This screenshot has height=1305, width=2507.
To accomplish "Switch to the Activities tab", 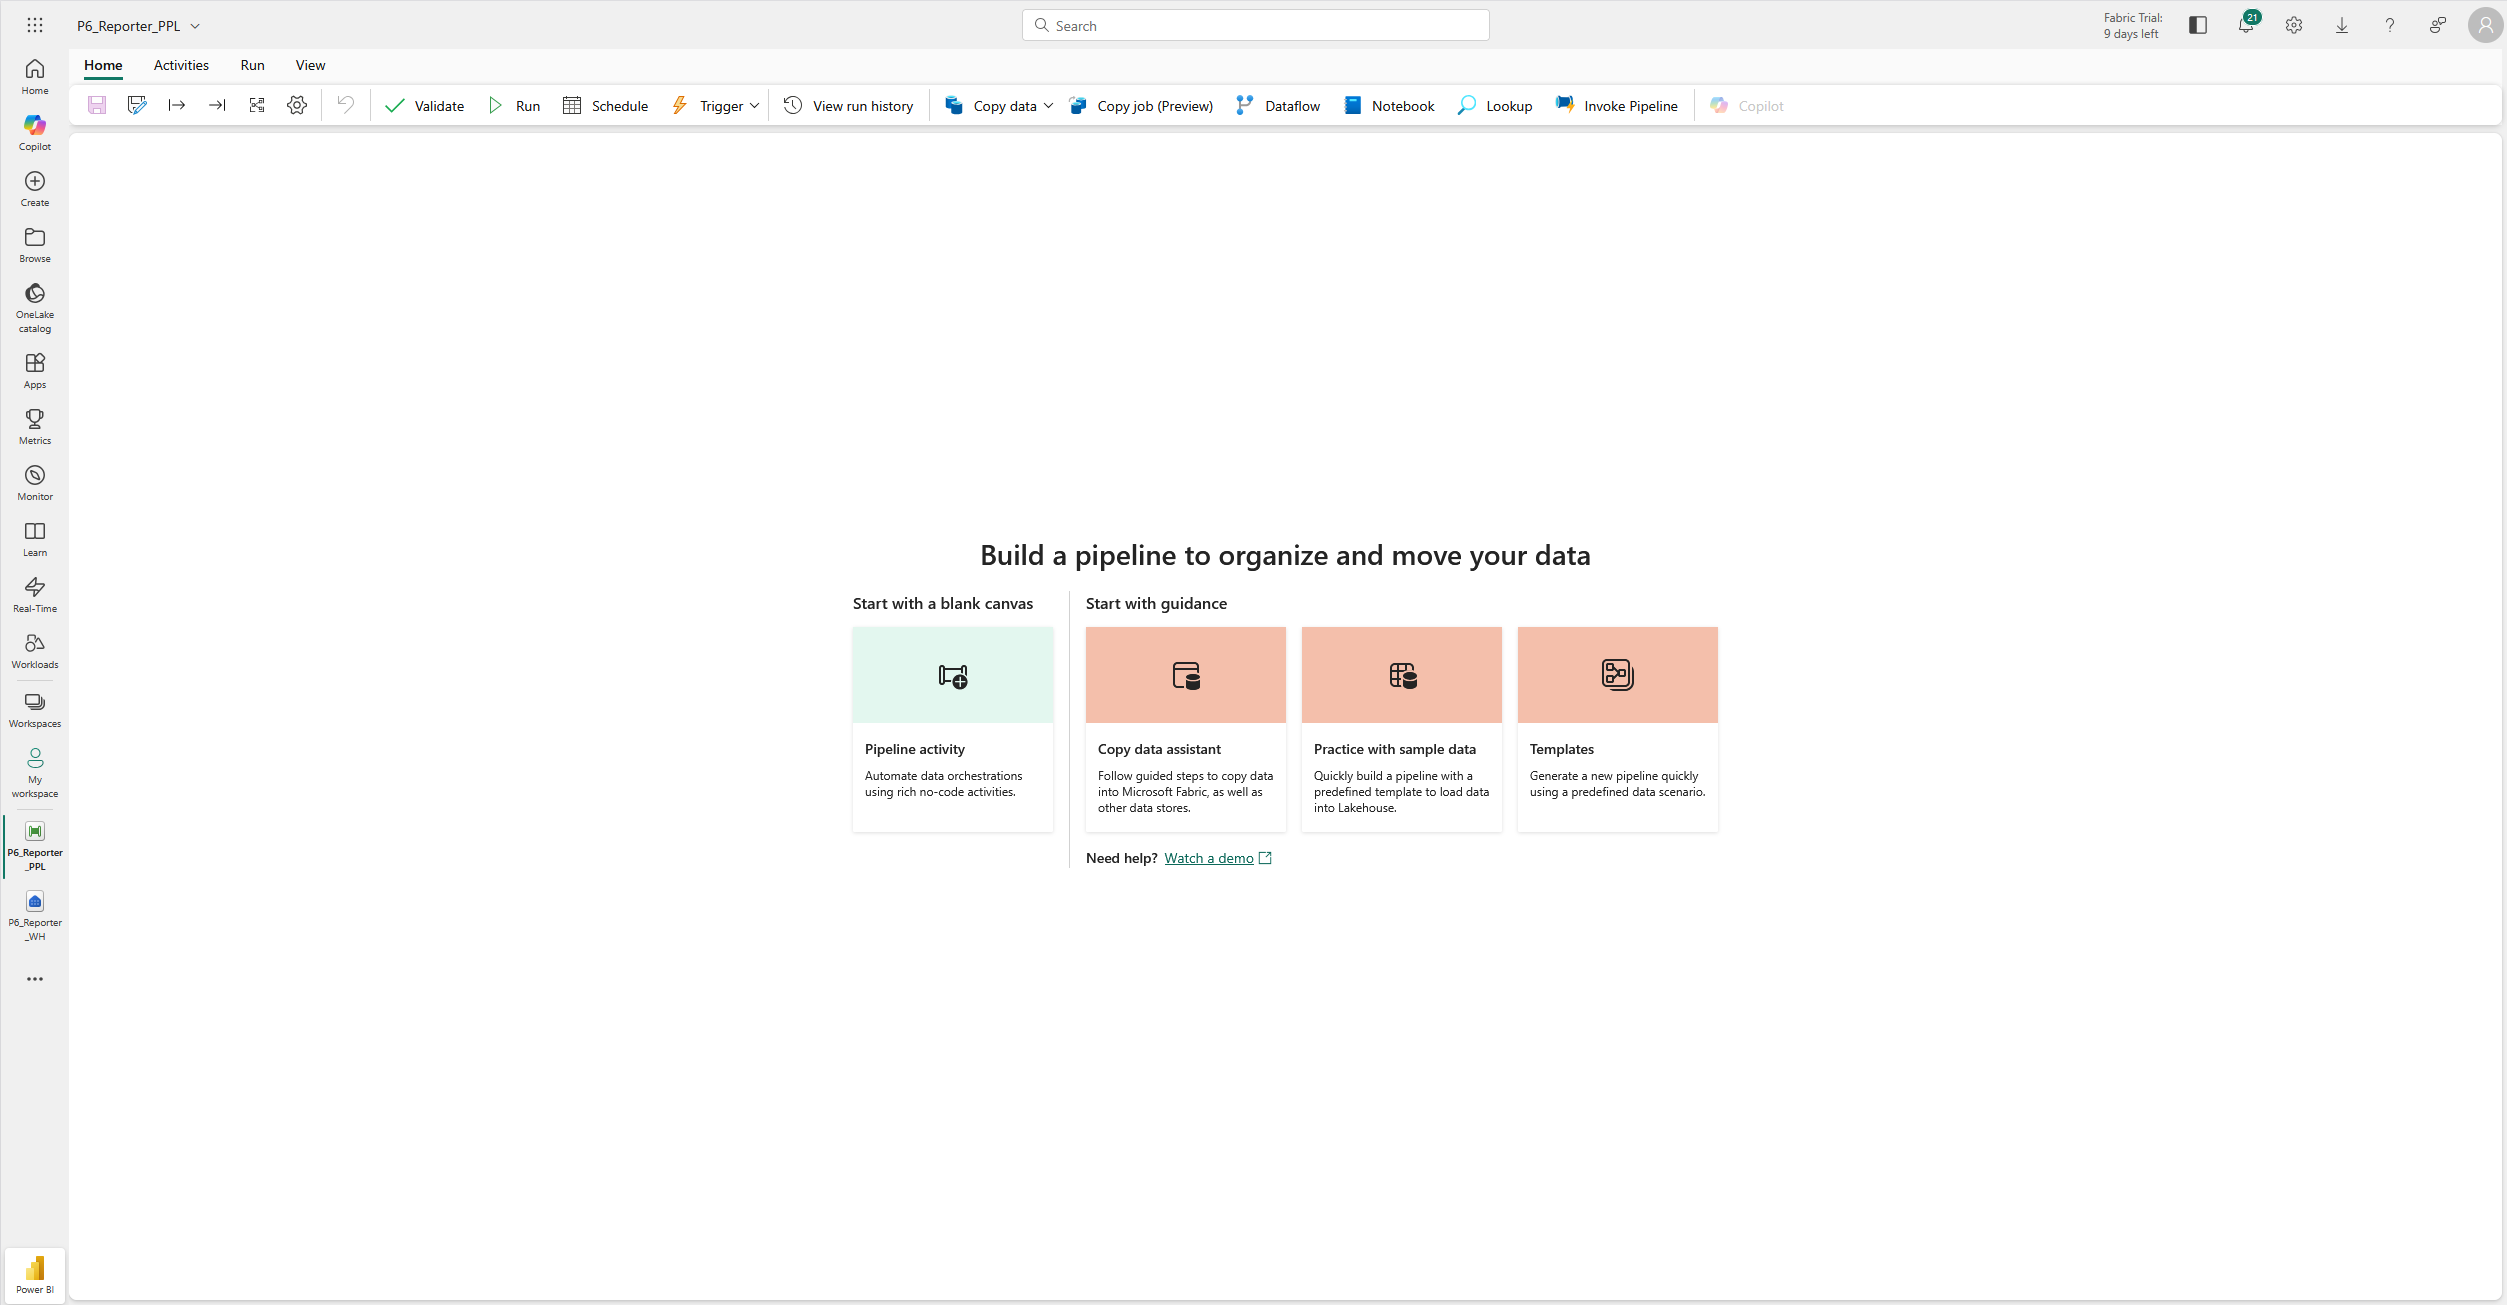I will (181, 64).
